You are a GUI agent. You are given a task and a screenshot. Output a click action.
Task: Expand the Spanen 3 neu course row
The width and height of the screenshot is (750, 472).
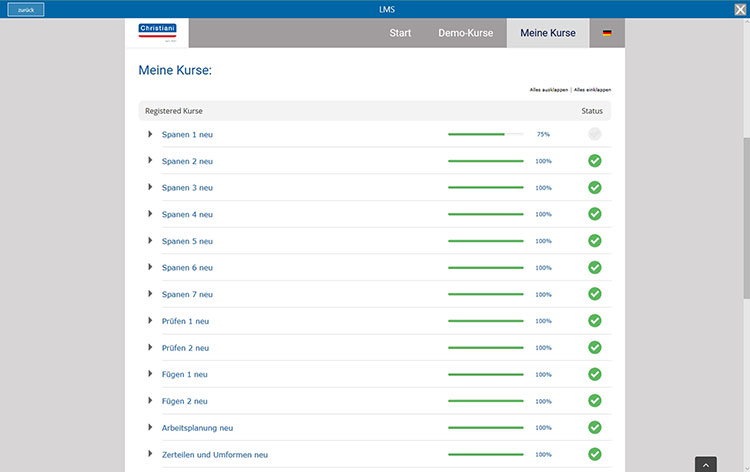pos(150,187)
